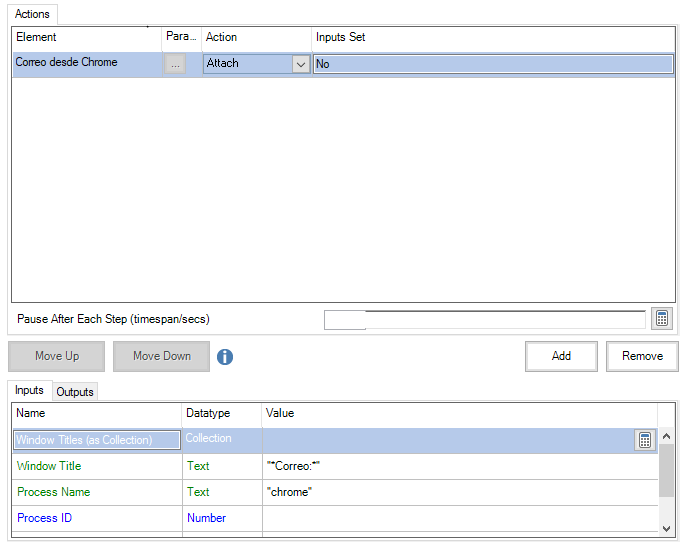The height and width of the screenshot is (546, 682).
Task: Click the Pause After Each Step field
Action: point(485,319)
